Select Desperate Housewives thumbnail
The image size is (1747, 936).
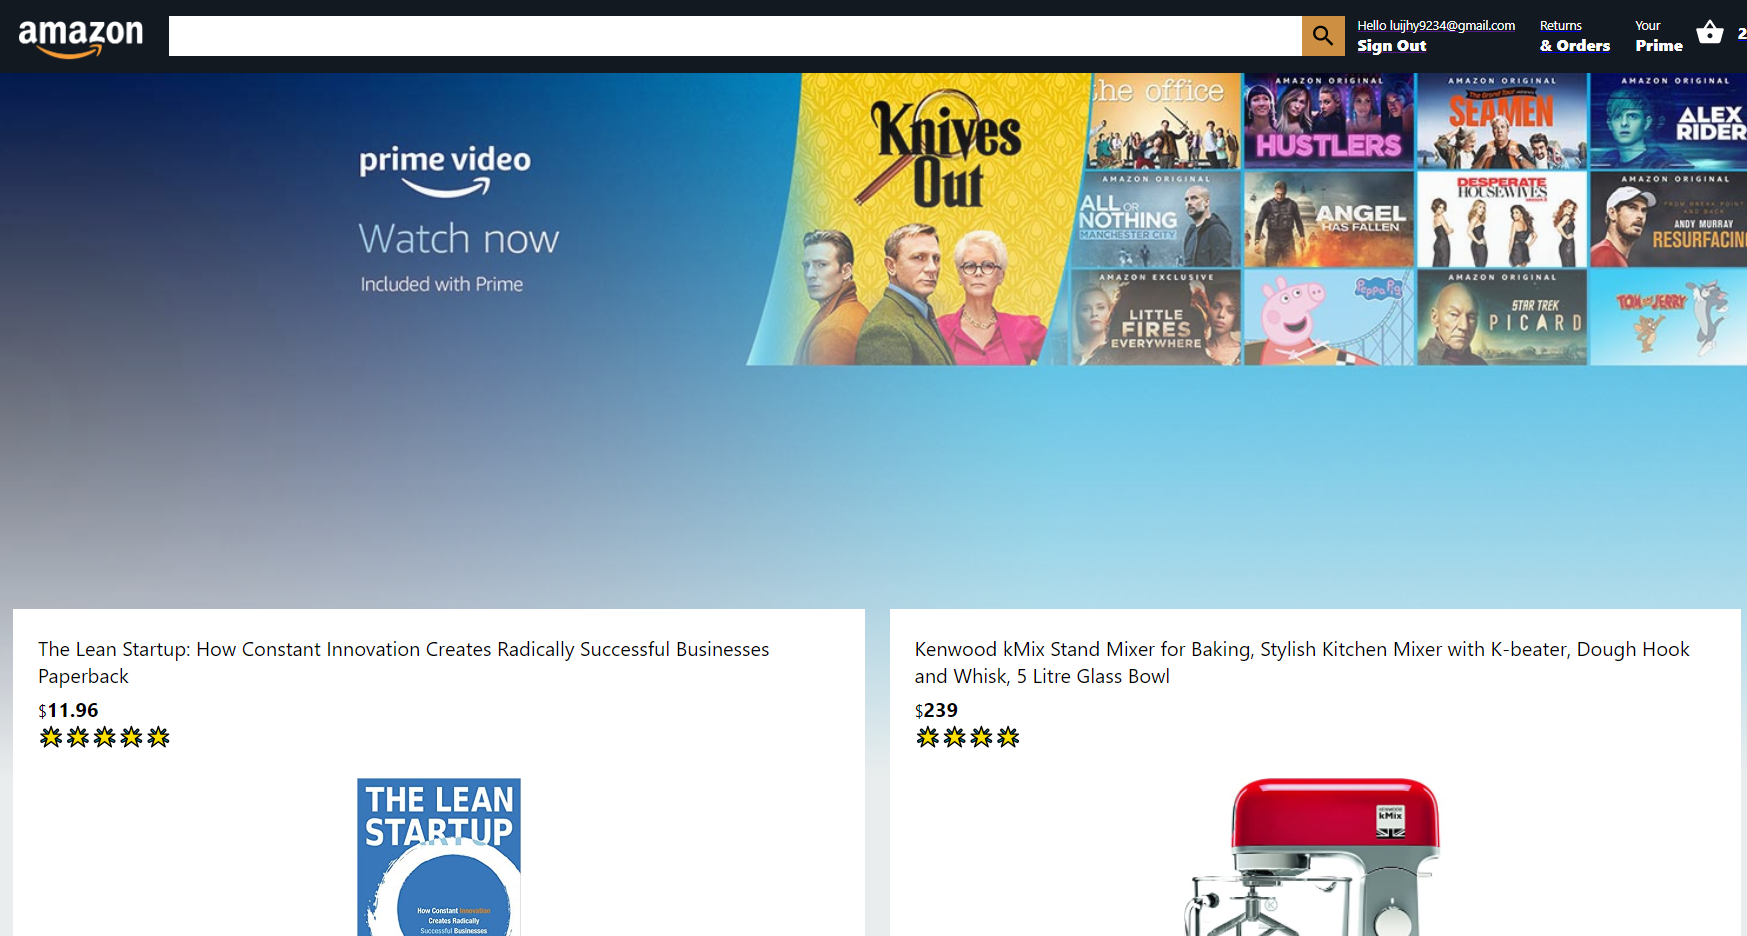click(1502, 219)
